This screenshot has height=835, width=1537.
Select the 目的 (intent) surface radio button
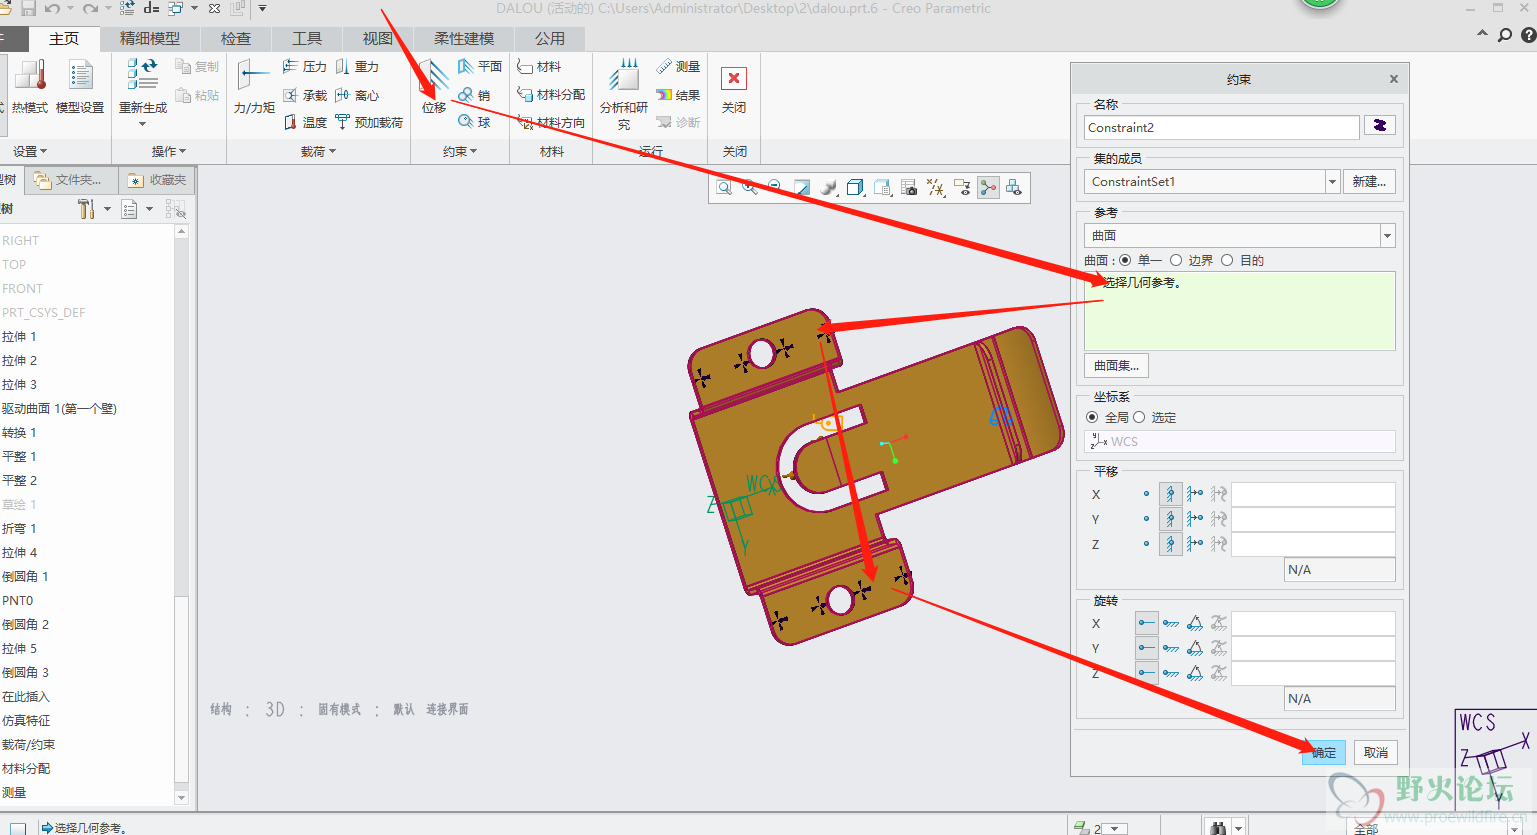(1227, 260)
